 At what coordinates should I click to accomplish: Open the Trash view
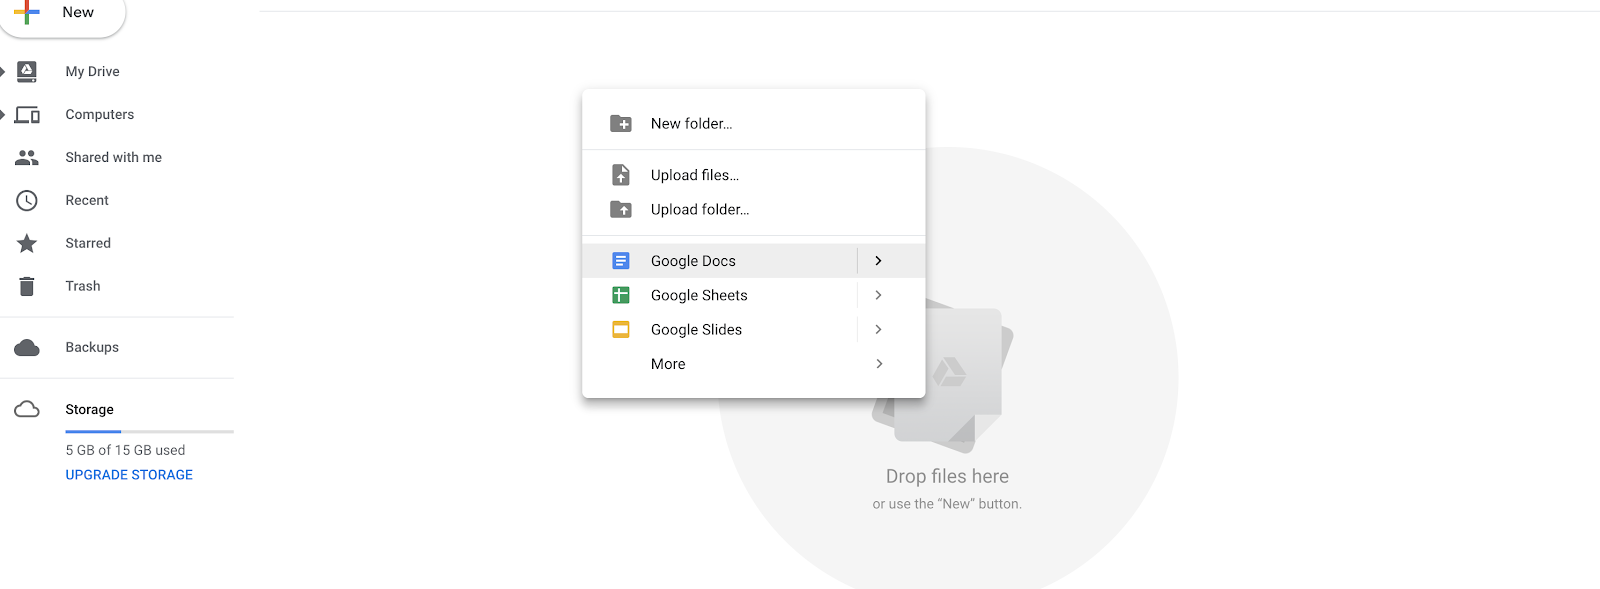tap(83, 286)
